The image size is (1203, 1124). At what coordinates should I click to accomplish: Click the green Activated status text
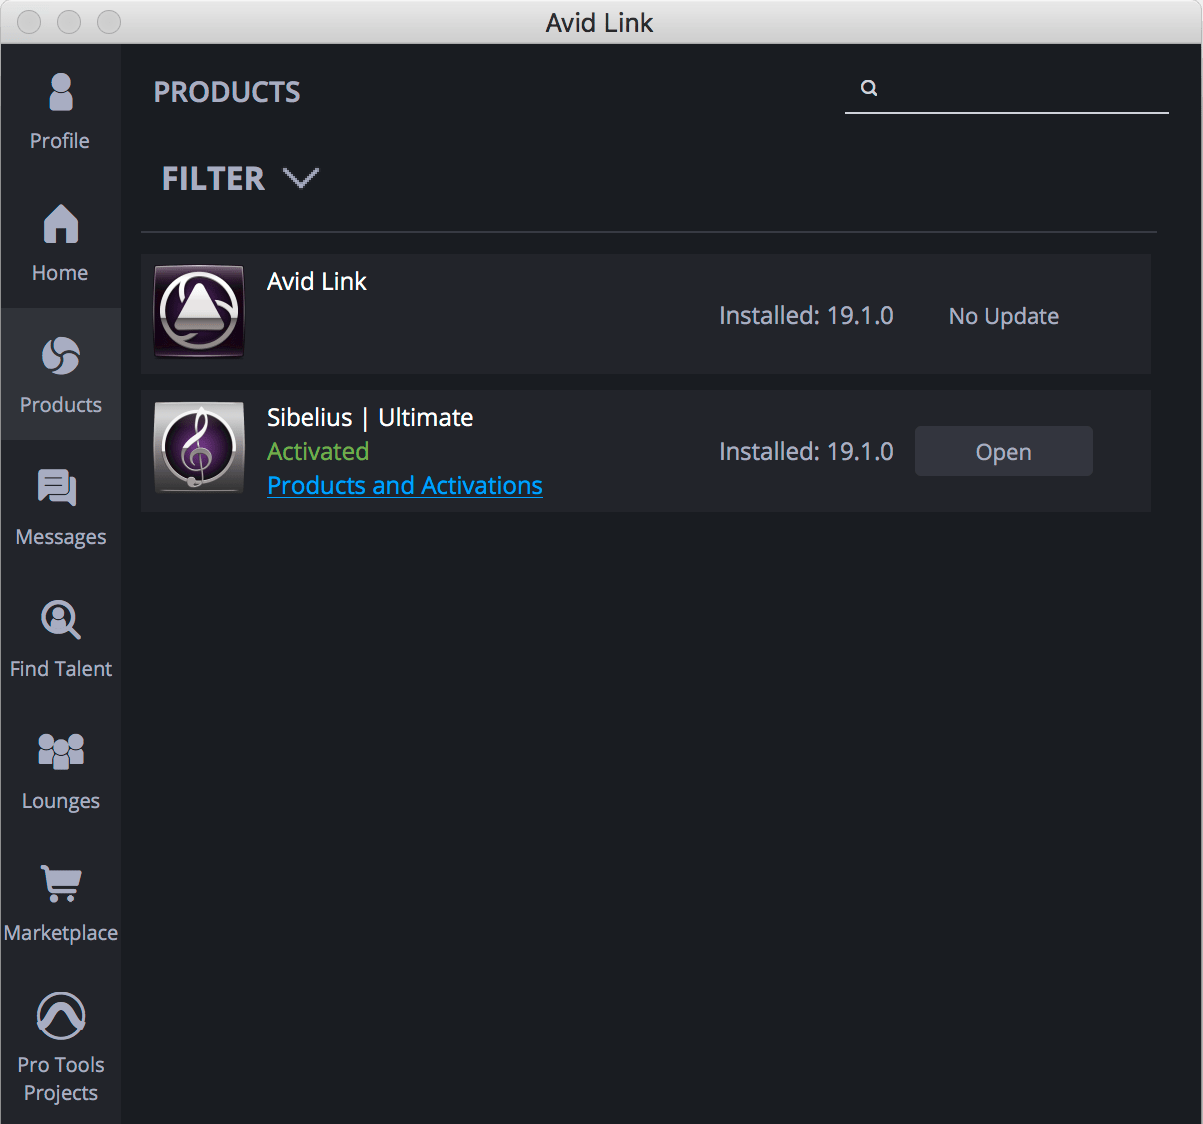[x=318, y=451]
